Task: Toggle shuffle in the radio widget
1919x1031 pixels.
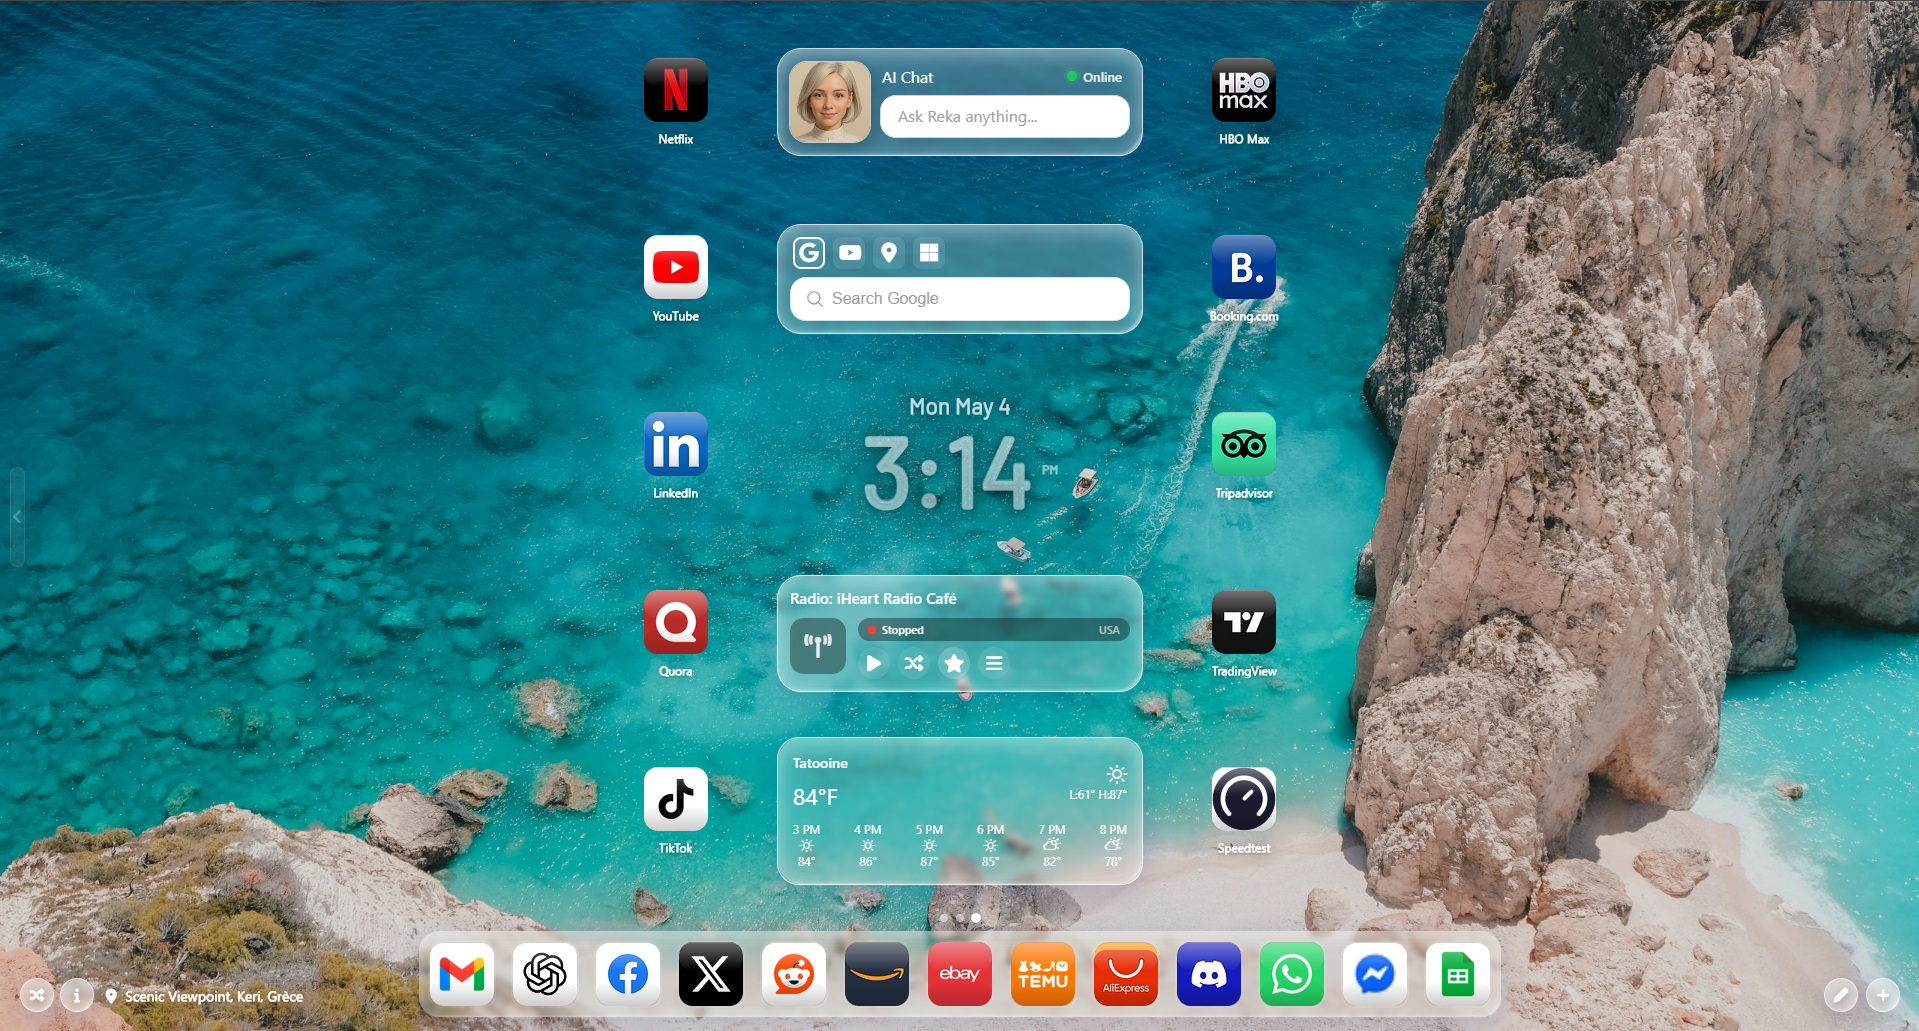Action: [914, 663]
